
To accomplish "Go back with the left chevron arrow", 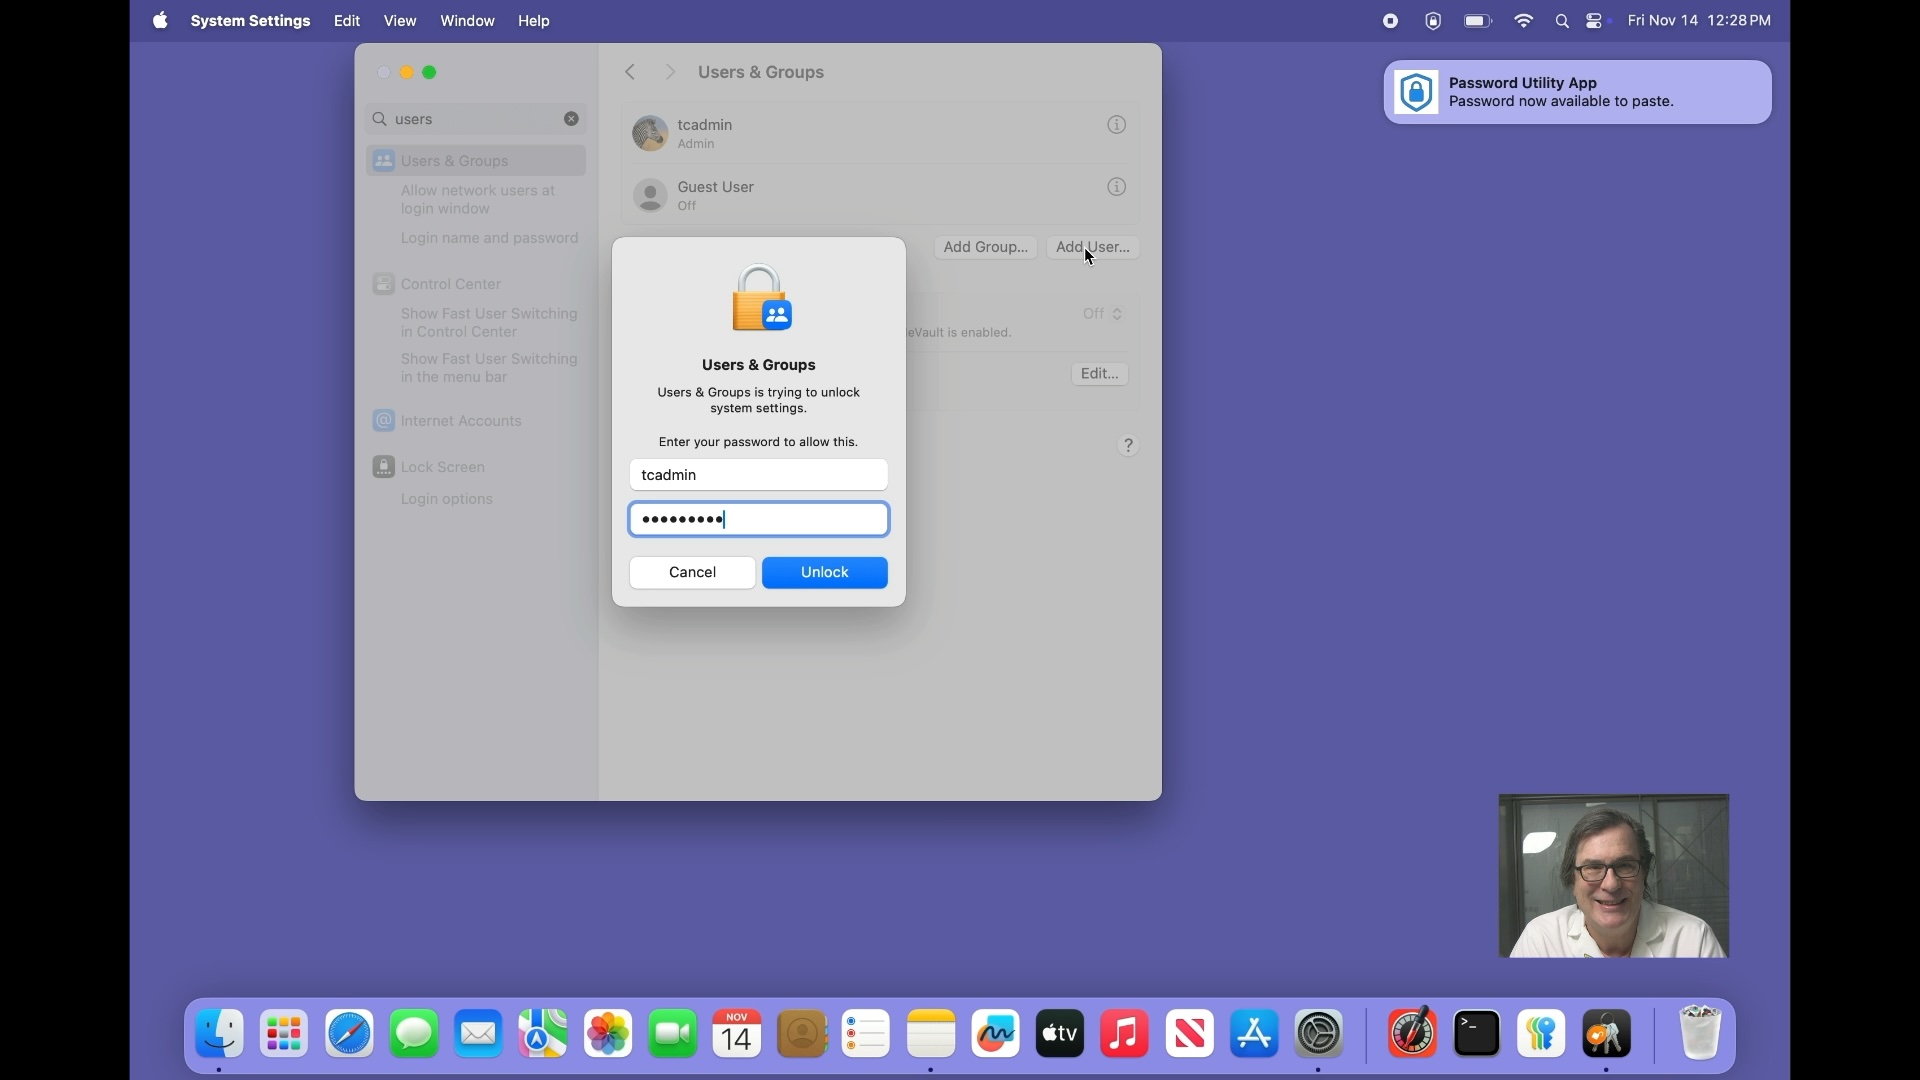I will [631, 72].
